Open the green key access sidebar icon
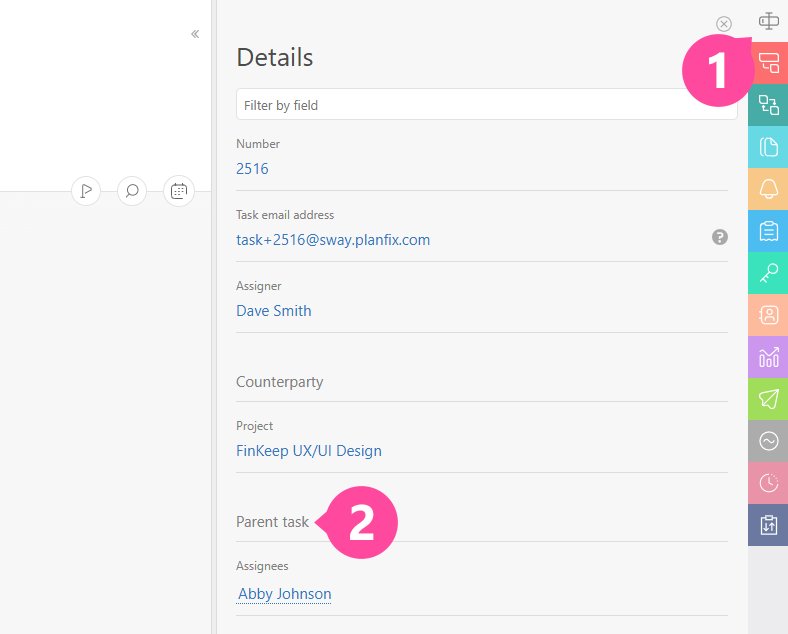 pos(768,273)
